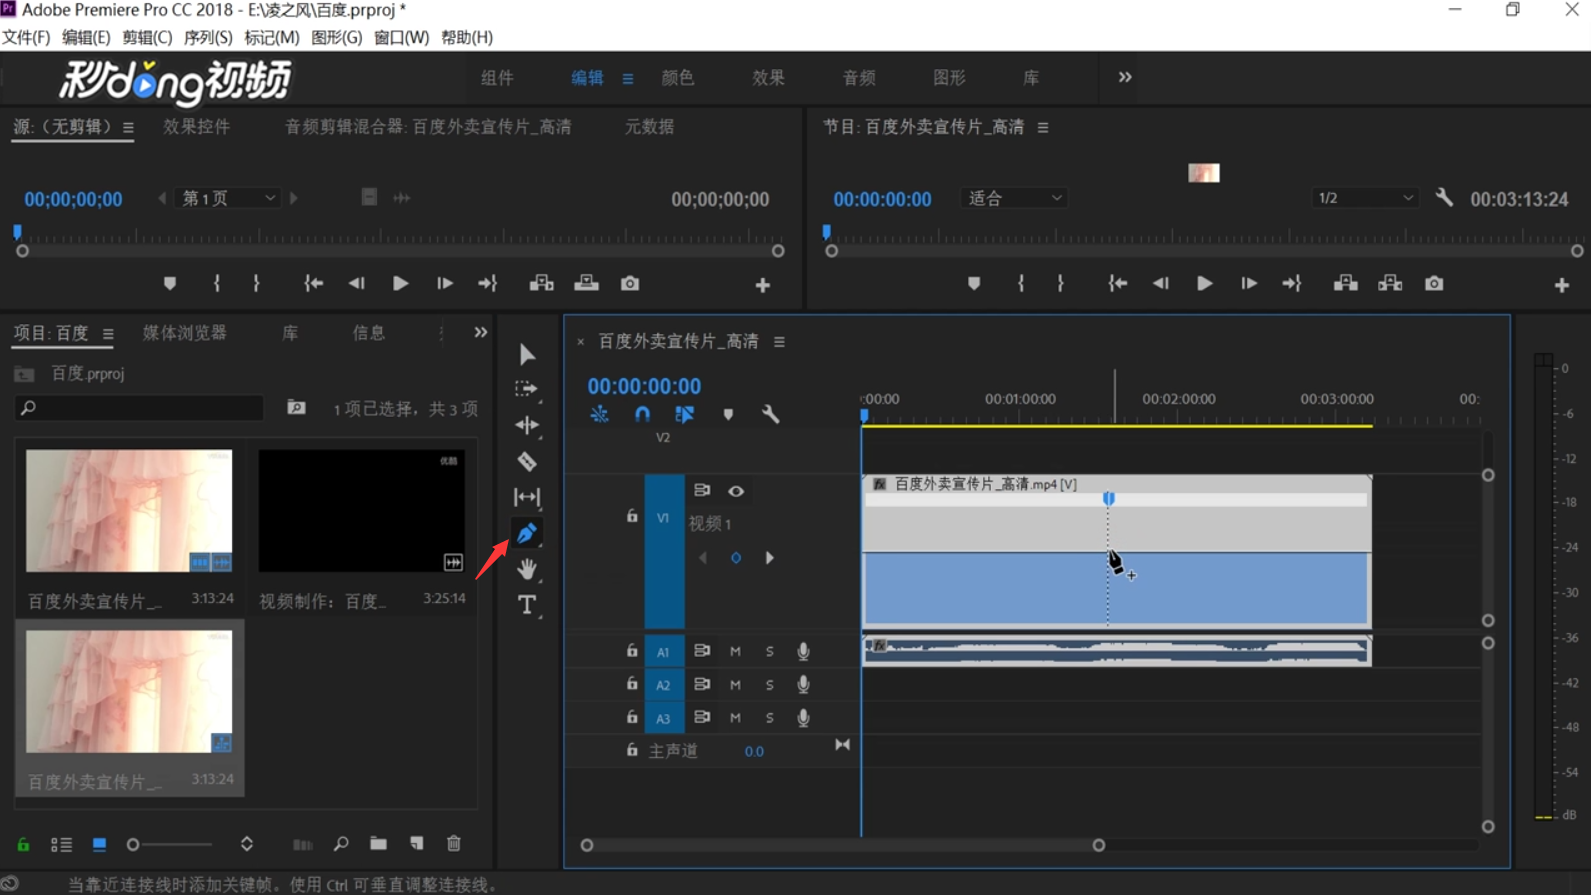Open Project panel menu
Viewport: 1591px width, 895px height.
(x=108, y=334)
